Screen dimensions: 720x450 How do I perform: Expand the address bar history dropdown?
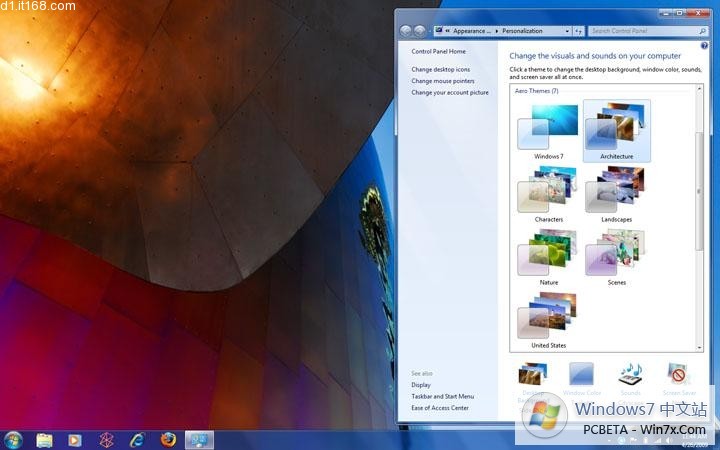(x=567, y=31)
